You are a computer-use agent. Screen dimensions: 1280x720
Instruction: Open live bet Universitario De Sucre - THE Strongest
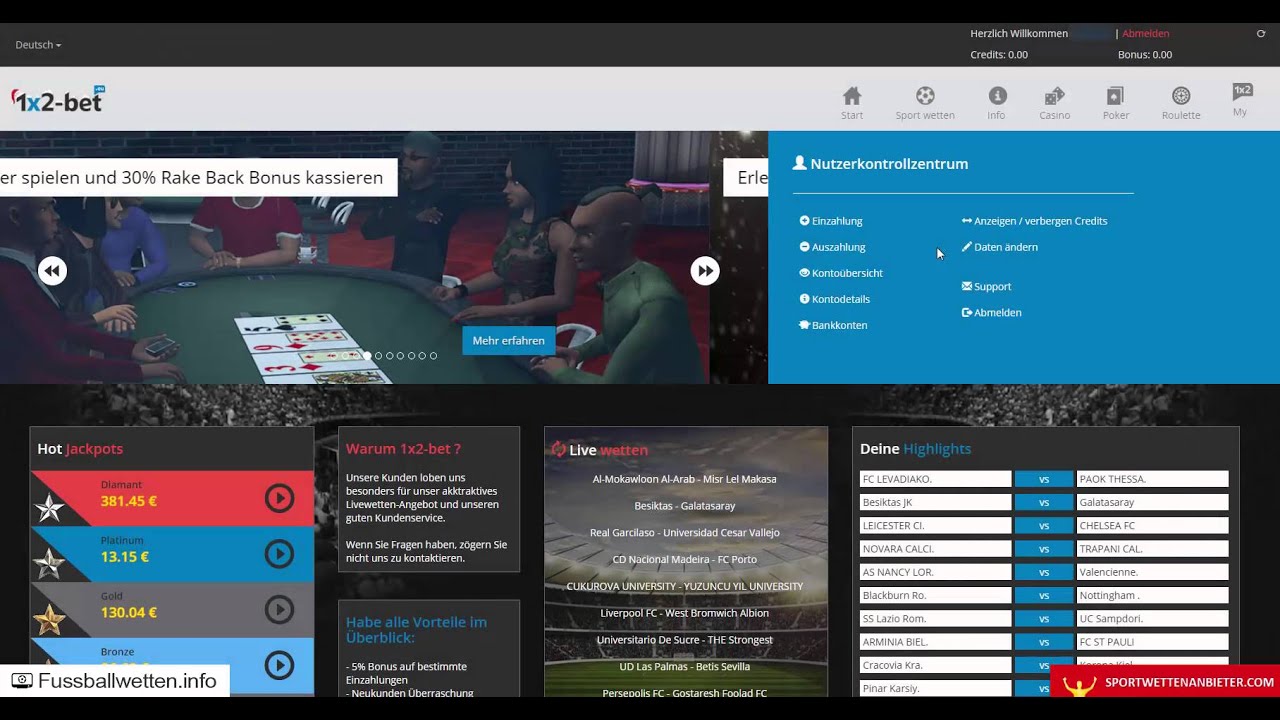pyautogui.click(x=685, y=640)
